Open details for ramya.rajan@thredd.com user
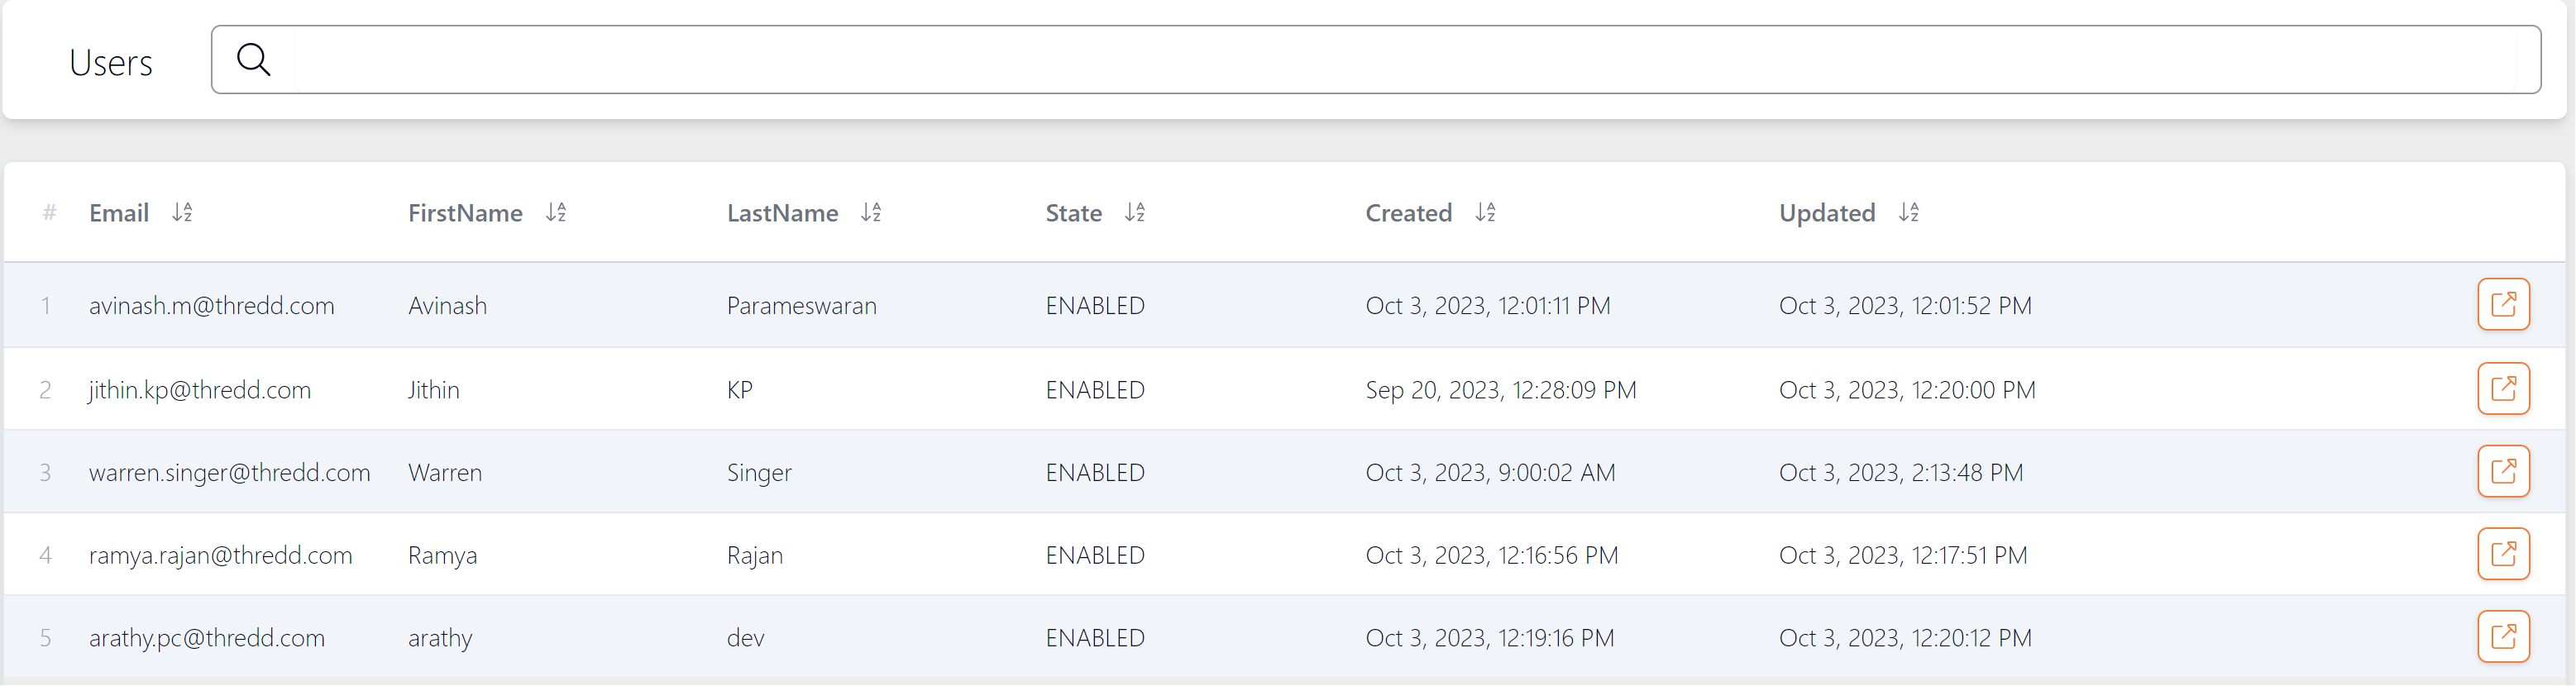The width and height of the screenshot is (2576, 686). coord(2503,554)
